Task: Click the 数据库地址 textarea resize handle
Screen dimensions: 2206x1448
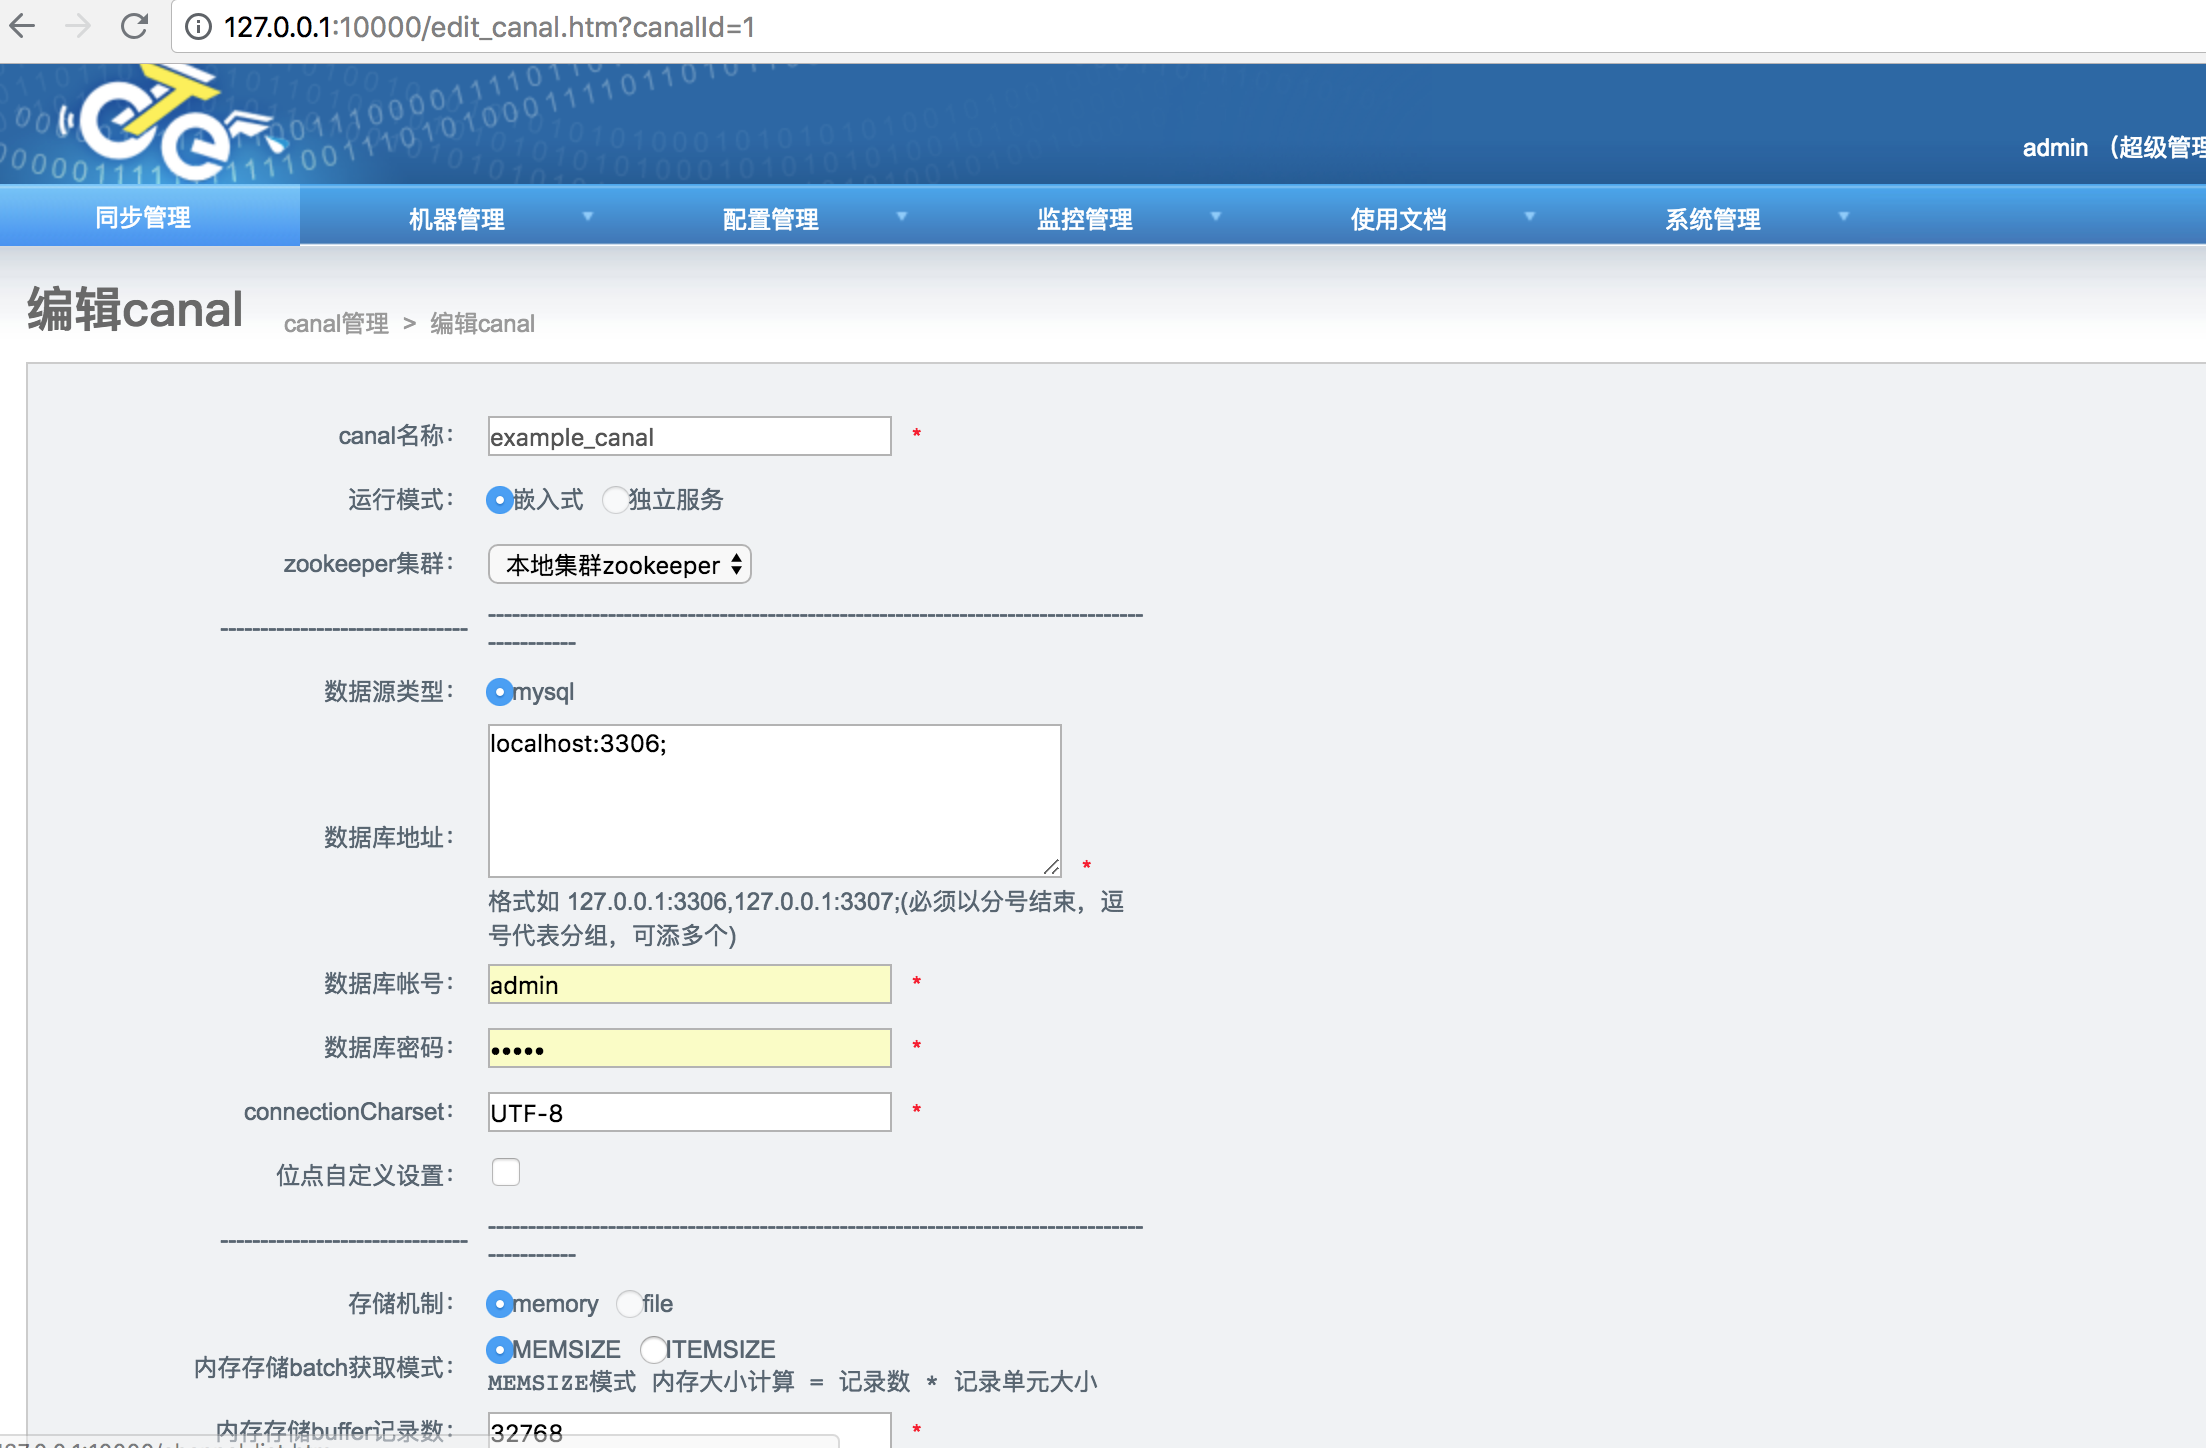Action: pyautogui.click(x=1051, y=867)
